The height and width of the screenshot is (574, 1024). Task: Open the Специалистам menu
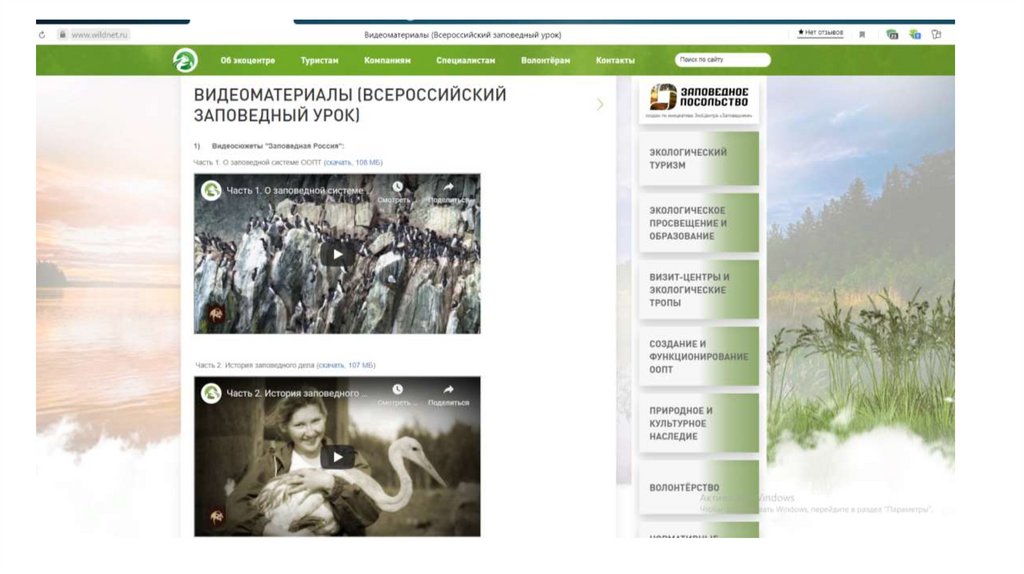(466, 60)
